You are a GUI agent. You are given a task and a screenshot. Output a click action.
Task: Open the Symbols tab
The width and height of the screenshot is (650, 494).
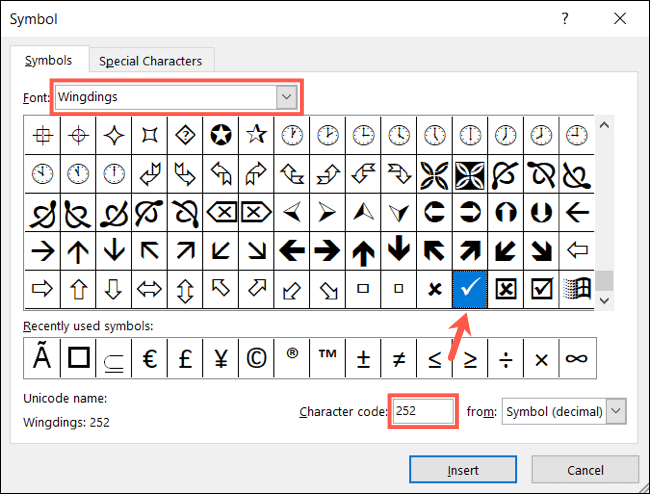coord(49,61)
